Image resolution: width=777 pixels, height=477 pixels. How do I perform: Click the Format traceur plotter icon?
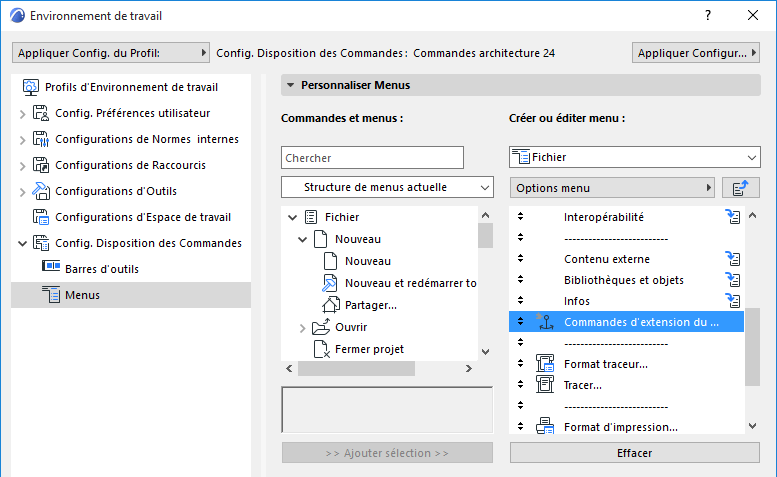click(545, 364)
